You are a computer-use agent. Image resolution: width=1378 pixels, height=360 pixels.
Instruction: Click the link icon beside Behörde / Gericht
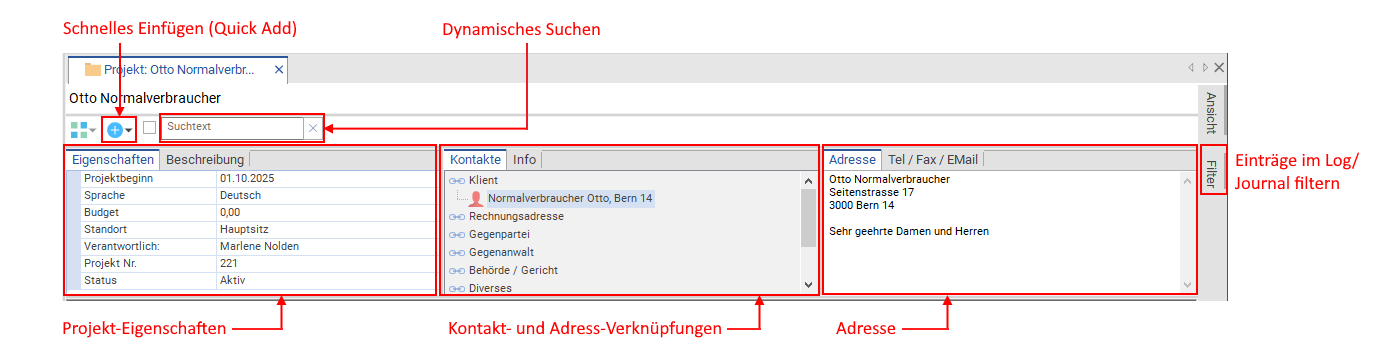coord(457,271)
